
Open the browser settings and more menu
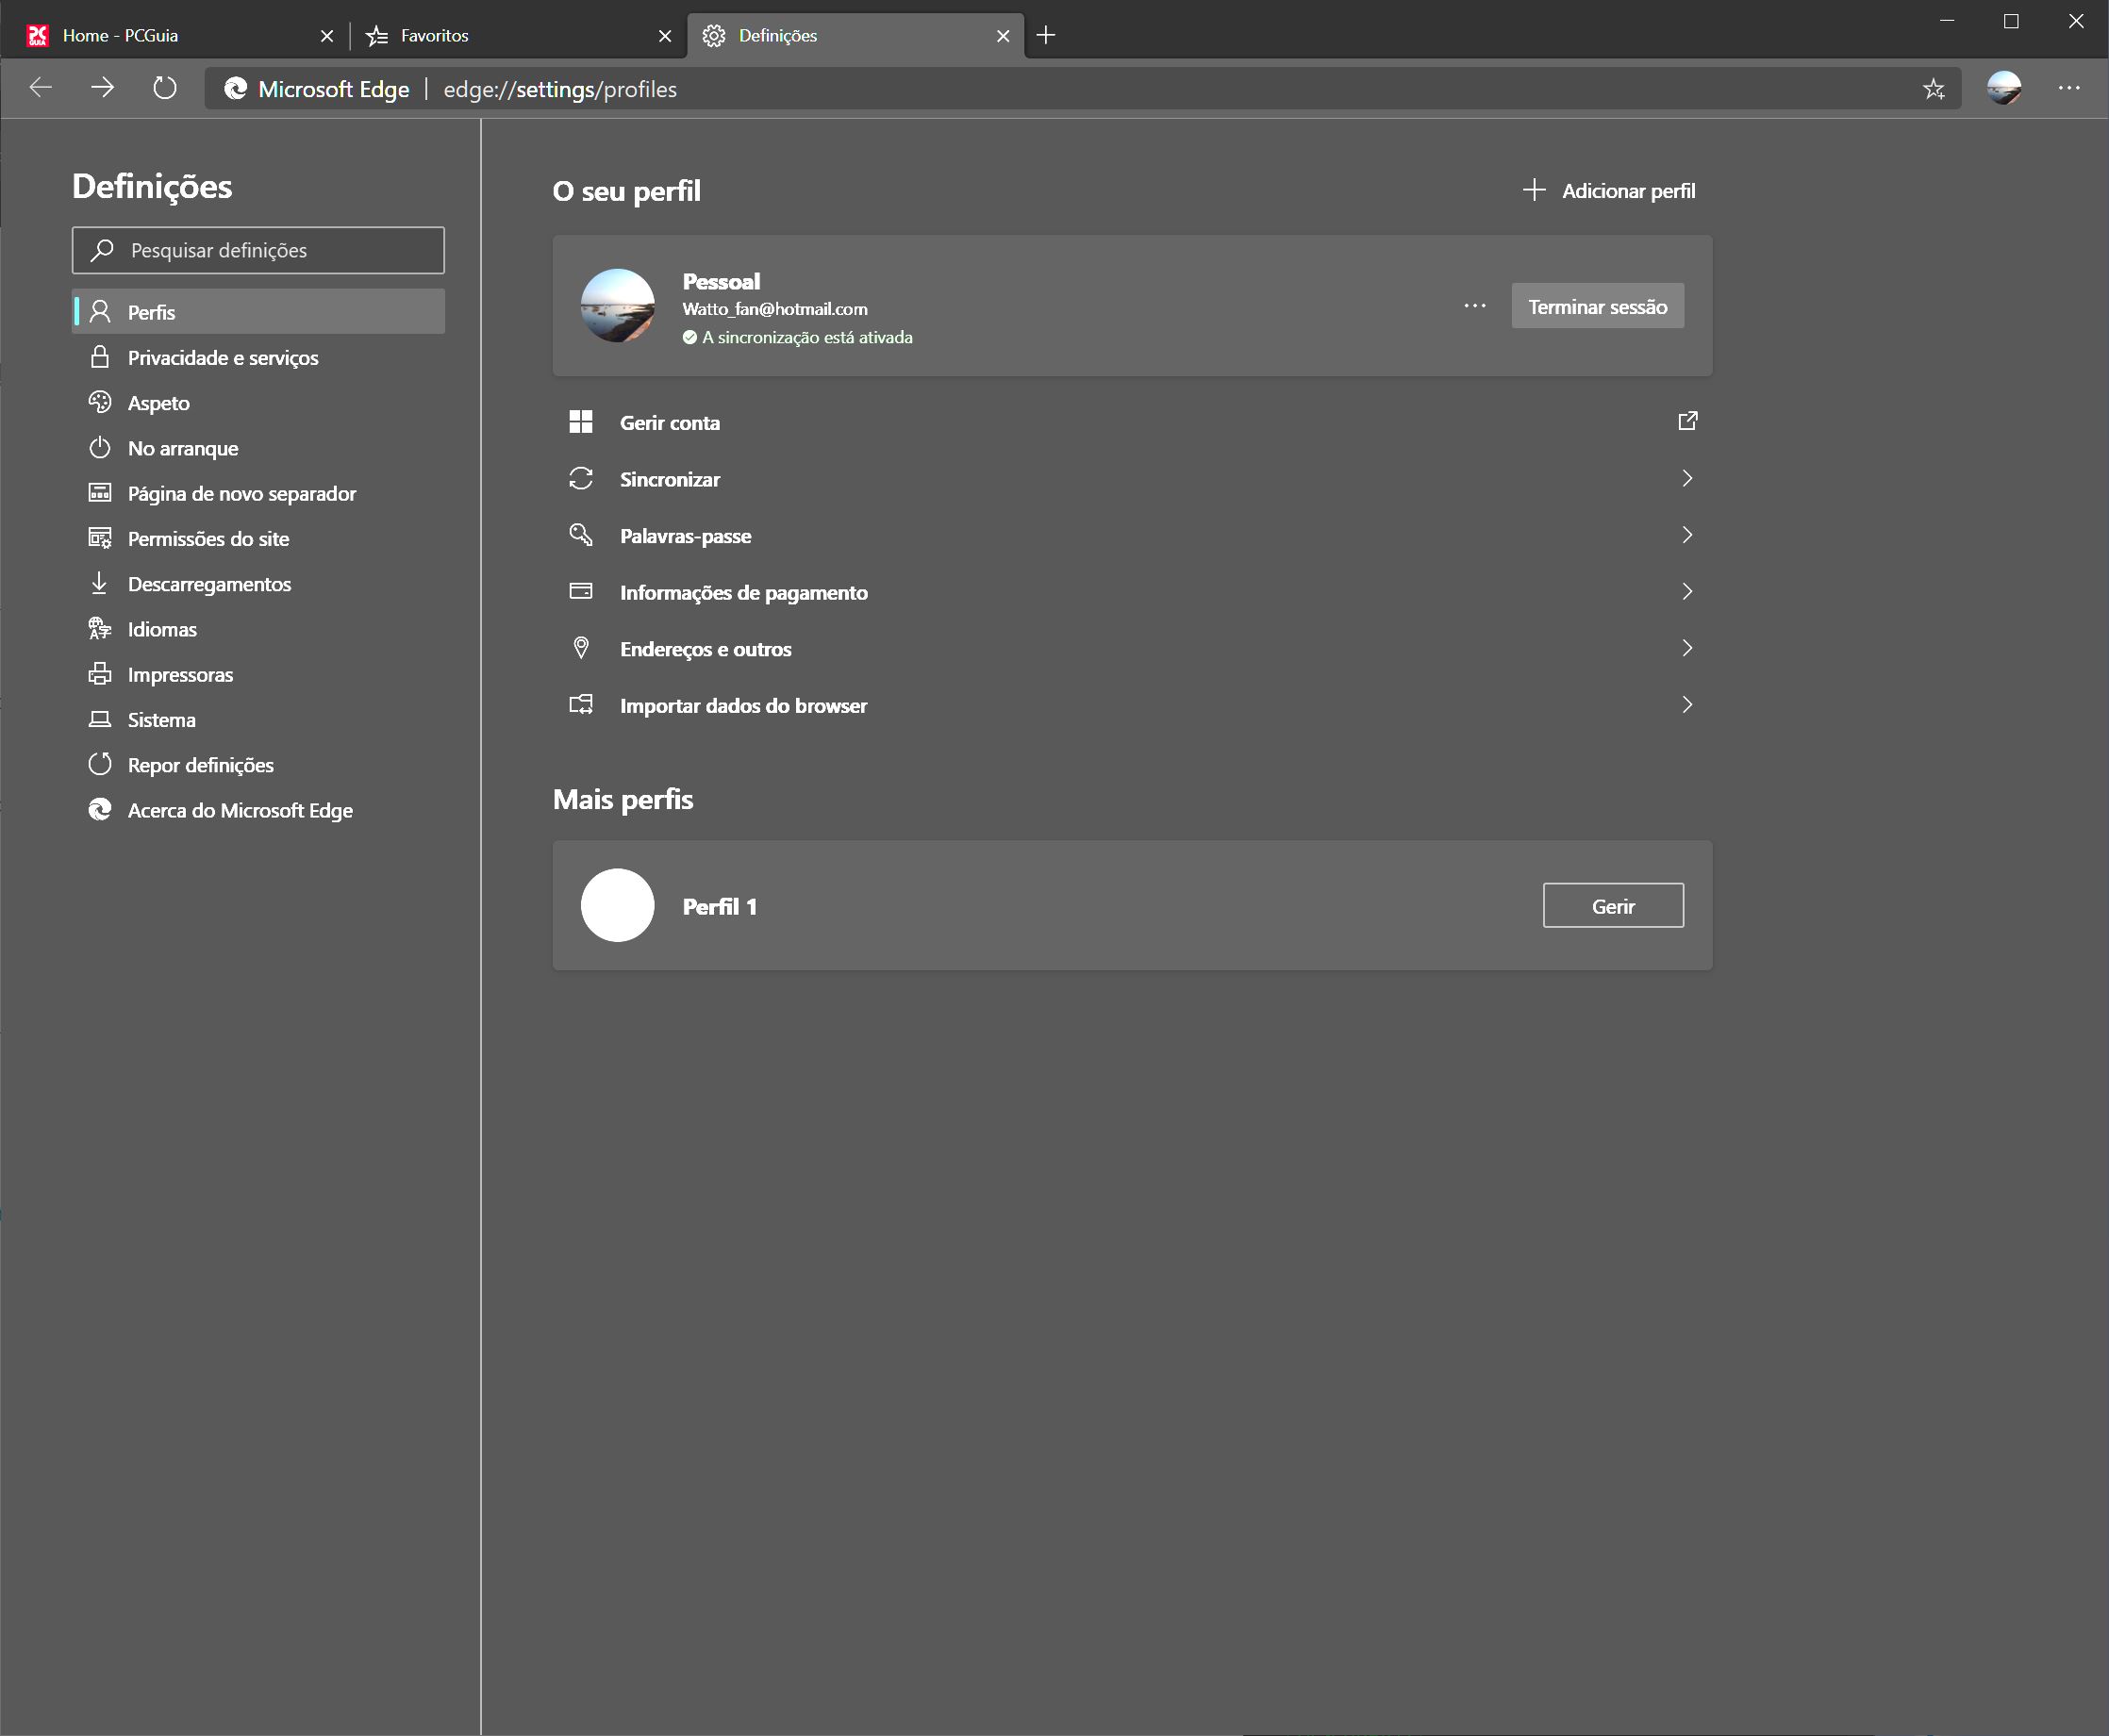(x=2069, y=88)
